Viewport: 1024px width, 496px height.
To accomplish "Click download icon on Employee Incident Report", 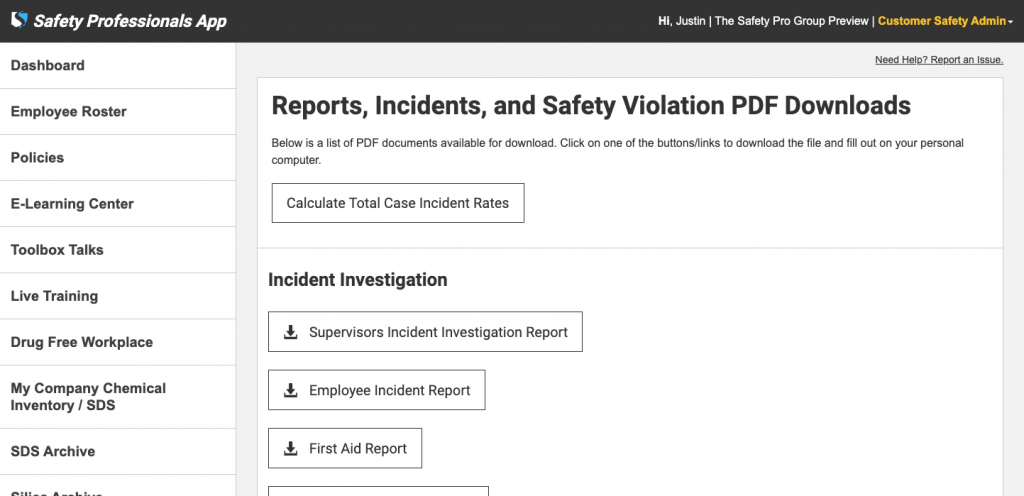I will pos(291,390).
